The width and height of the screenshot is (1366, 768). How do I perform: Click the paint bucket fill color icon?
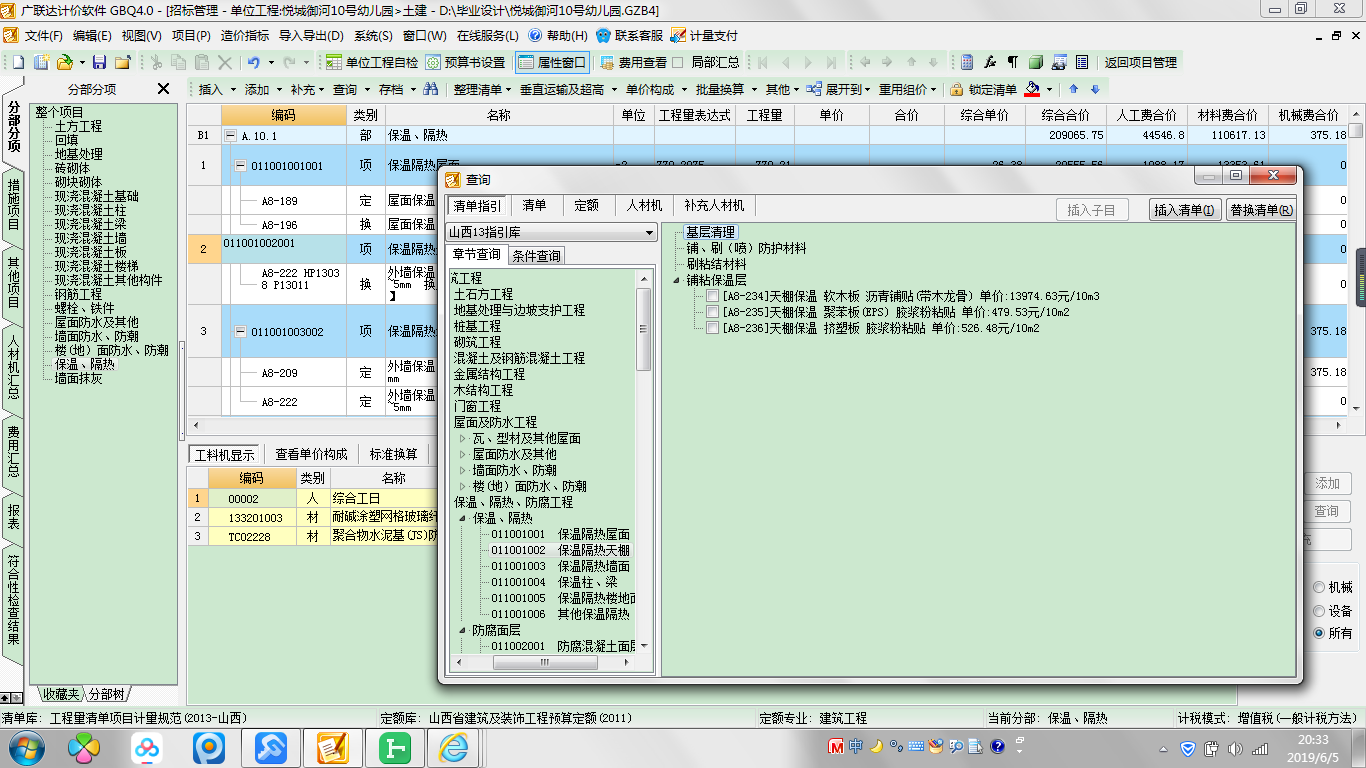[x=1032, y=89]
